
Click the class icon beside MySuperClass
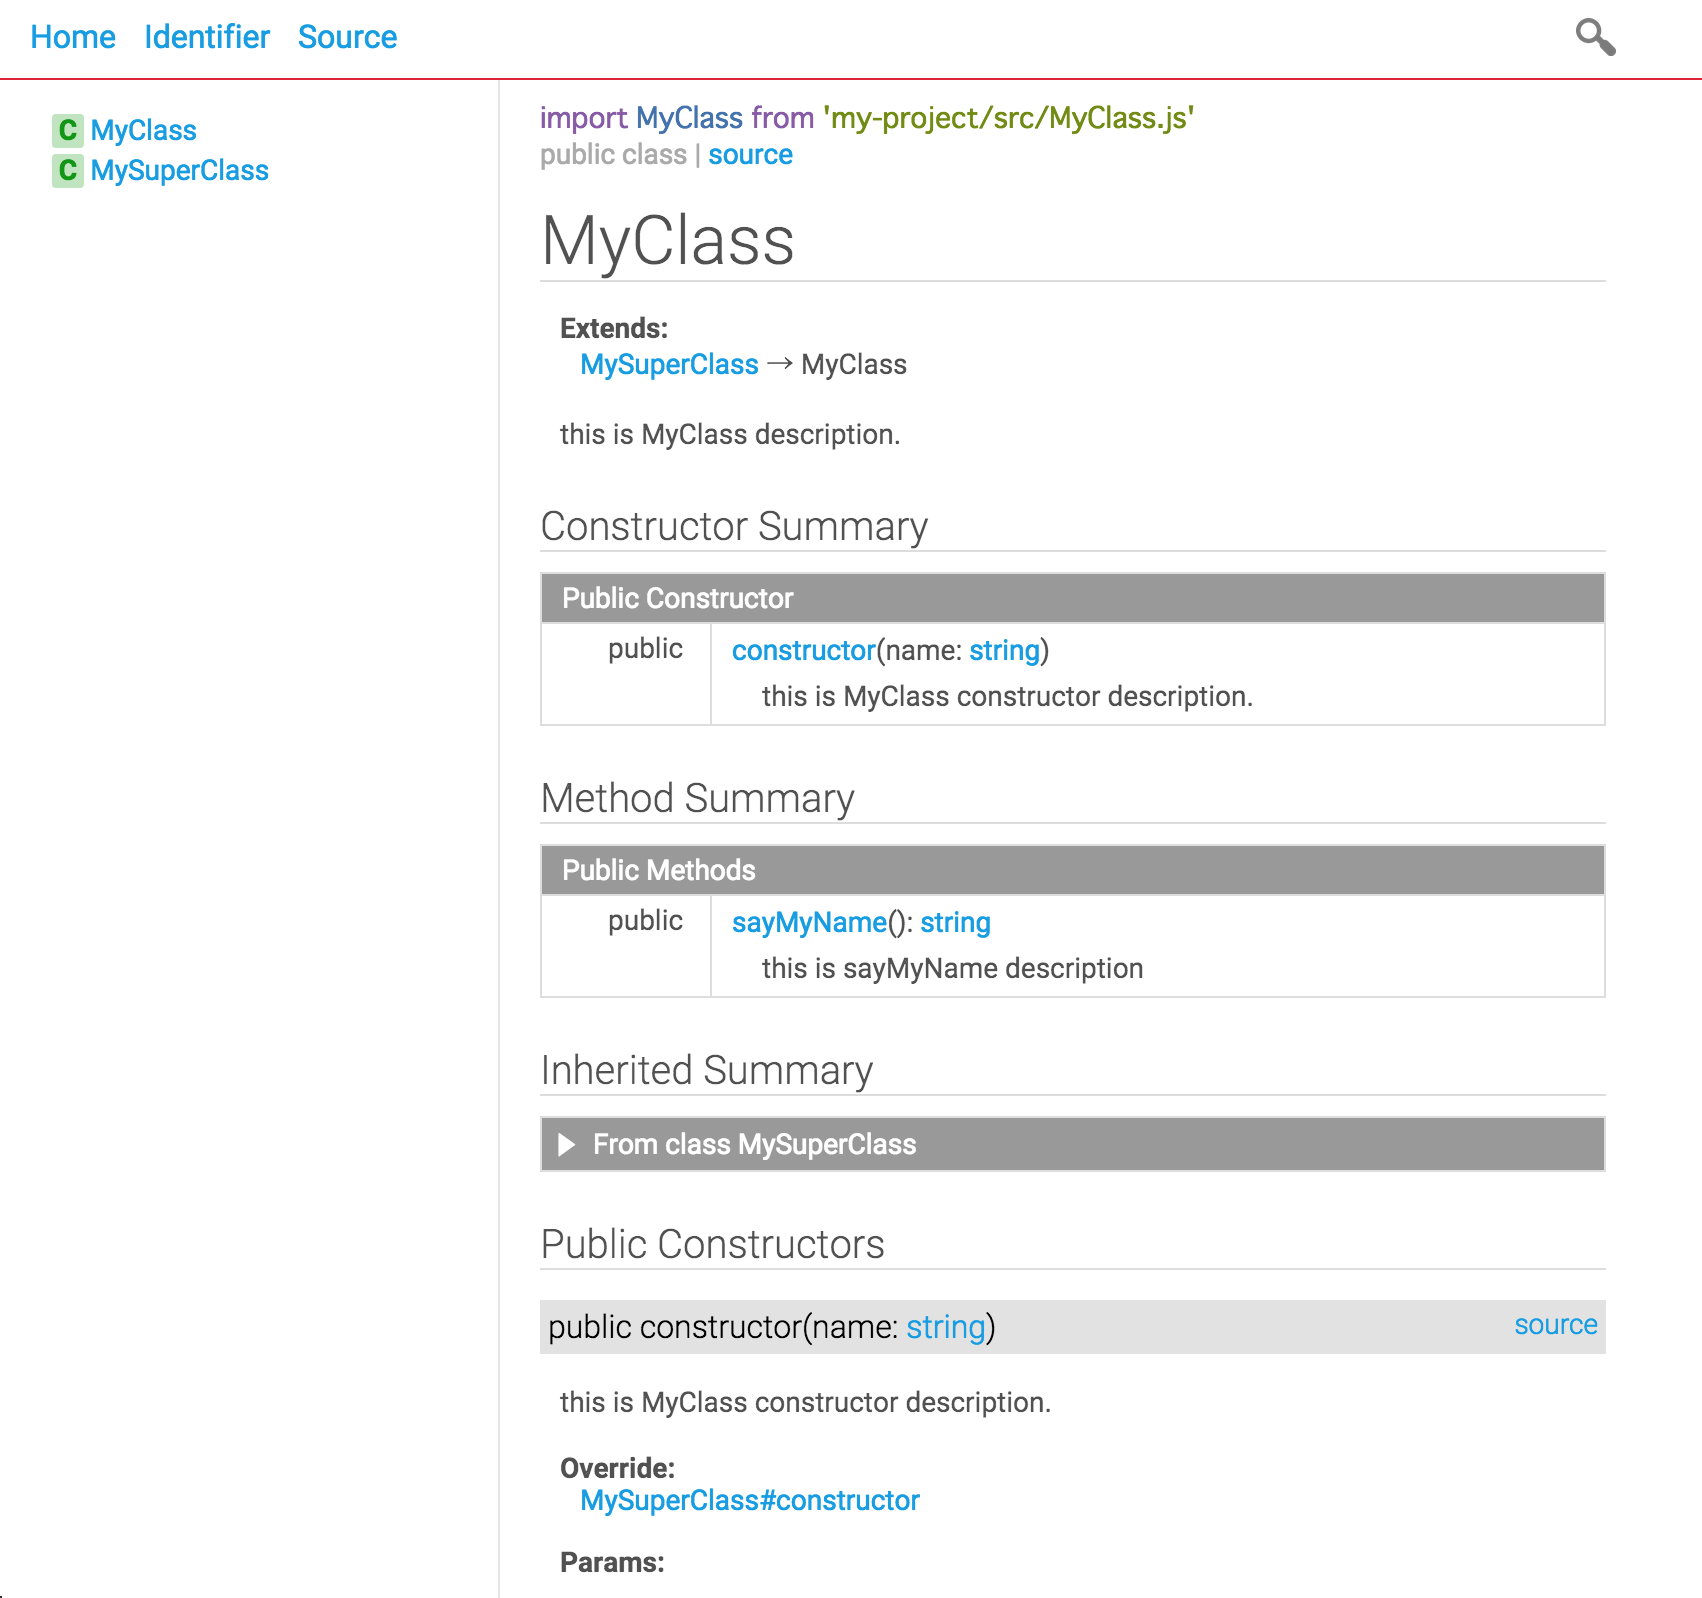67,170
